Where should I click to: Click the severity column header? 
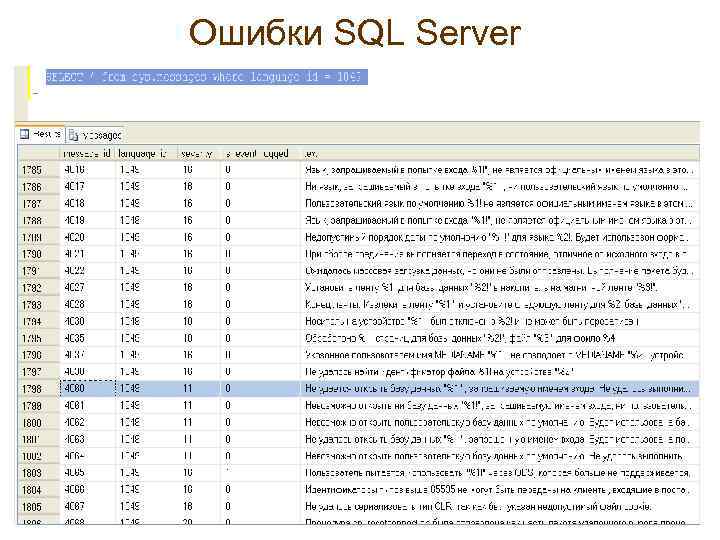197,154
